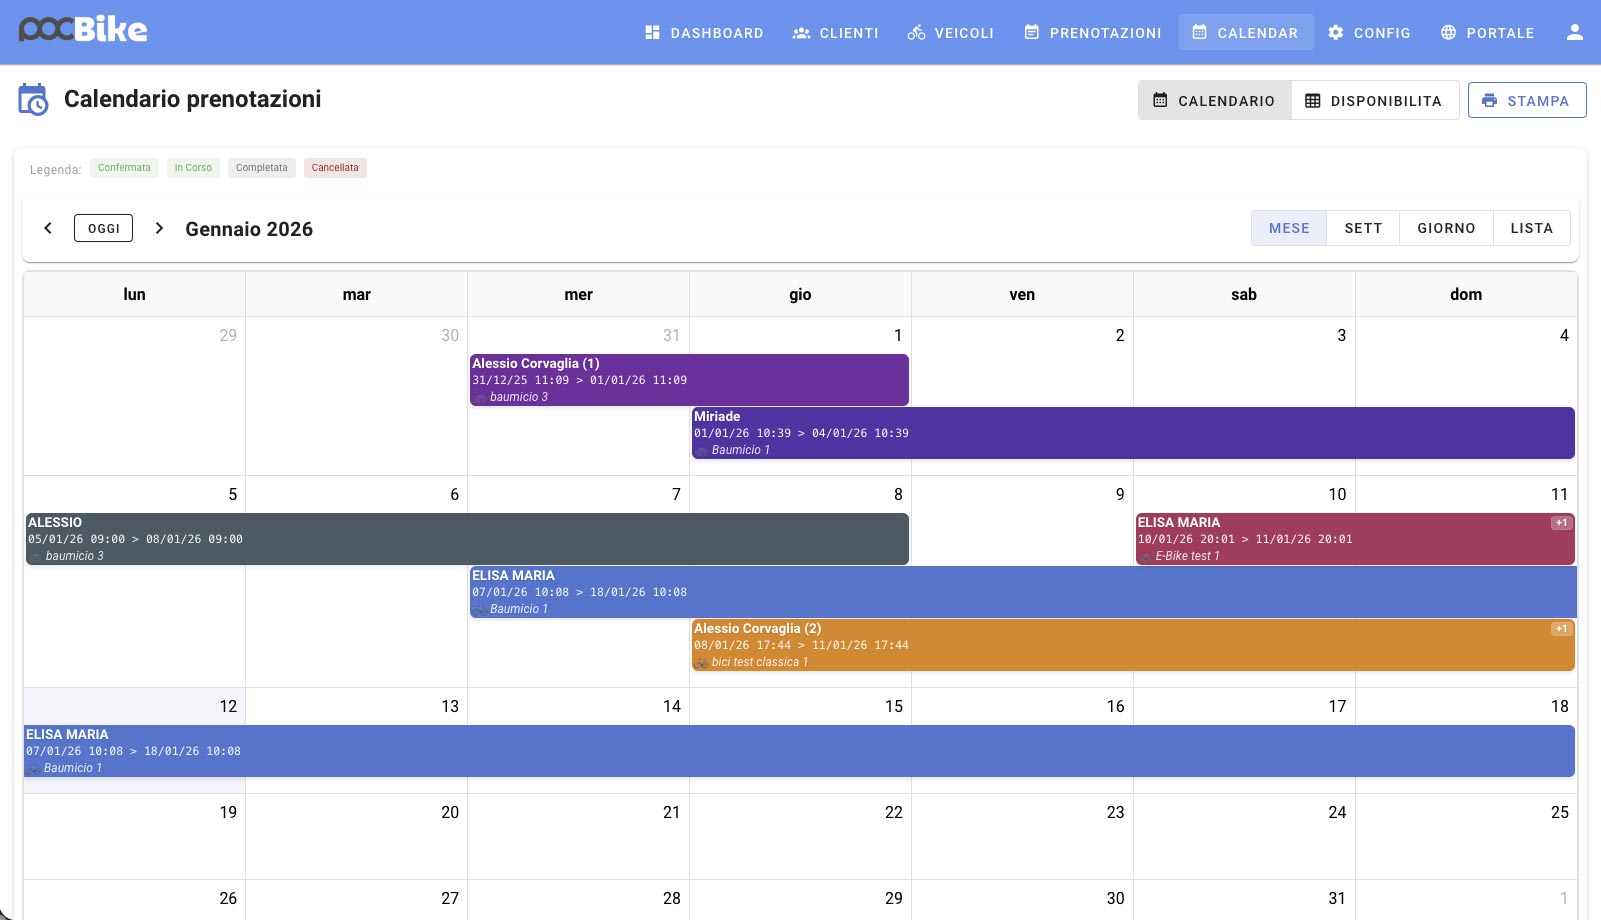Go to the Clienti section
Image resolution: width=1601 pixels, height=920 pixels.
tap(835, 33)
